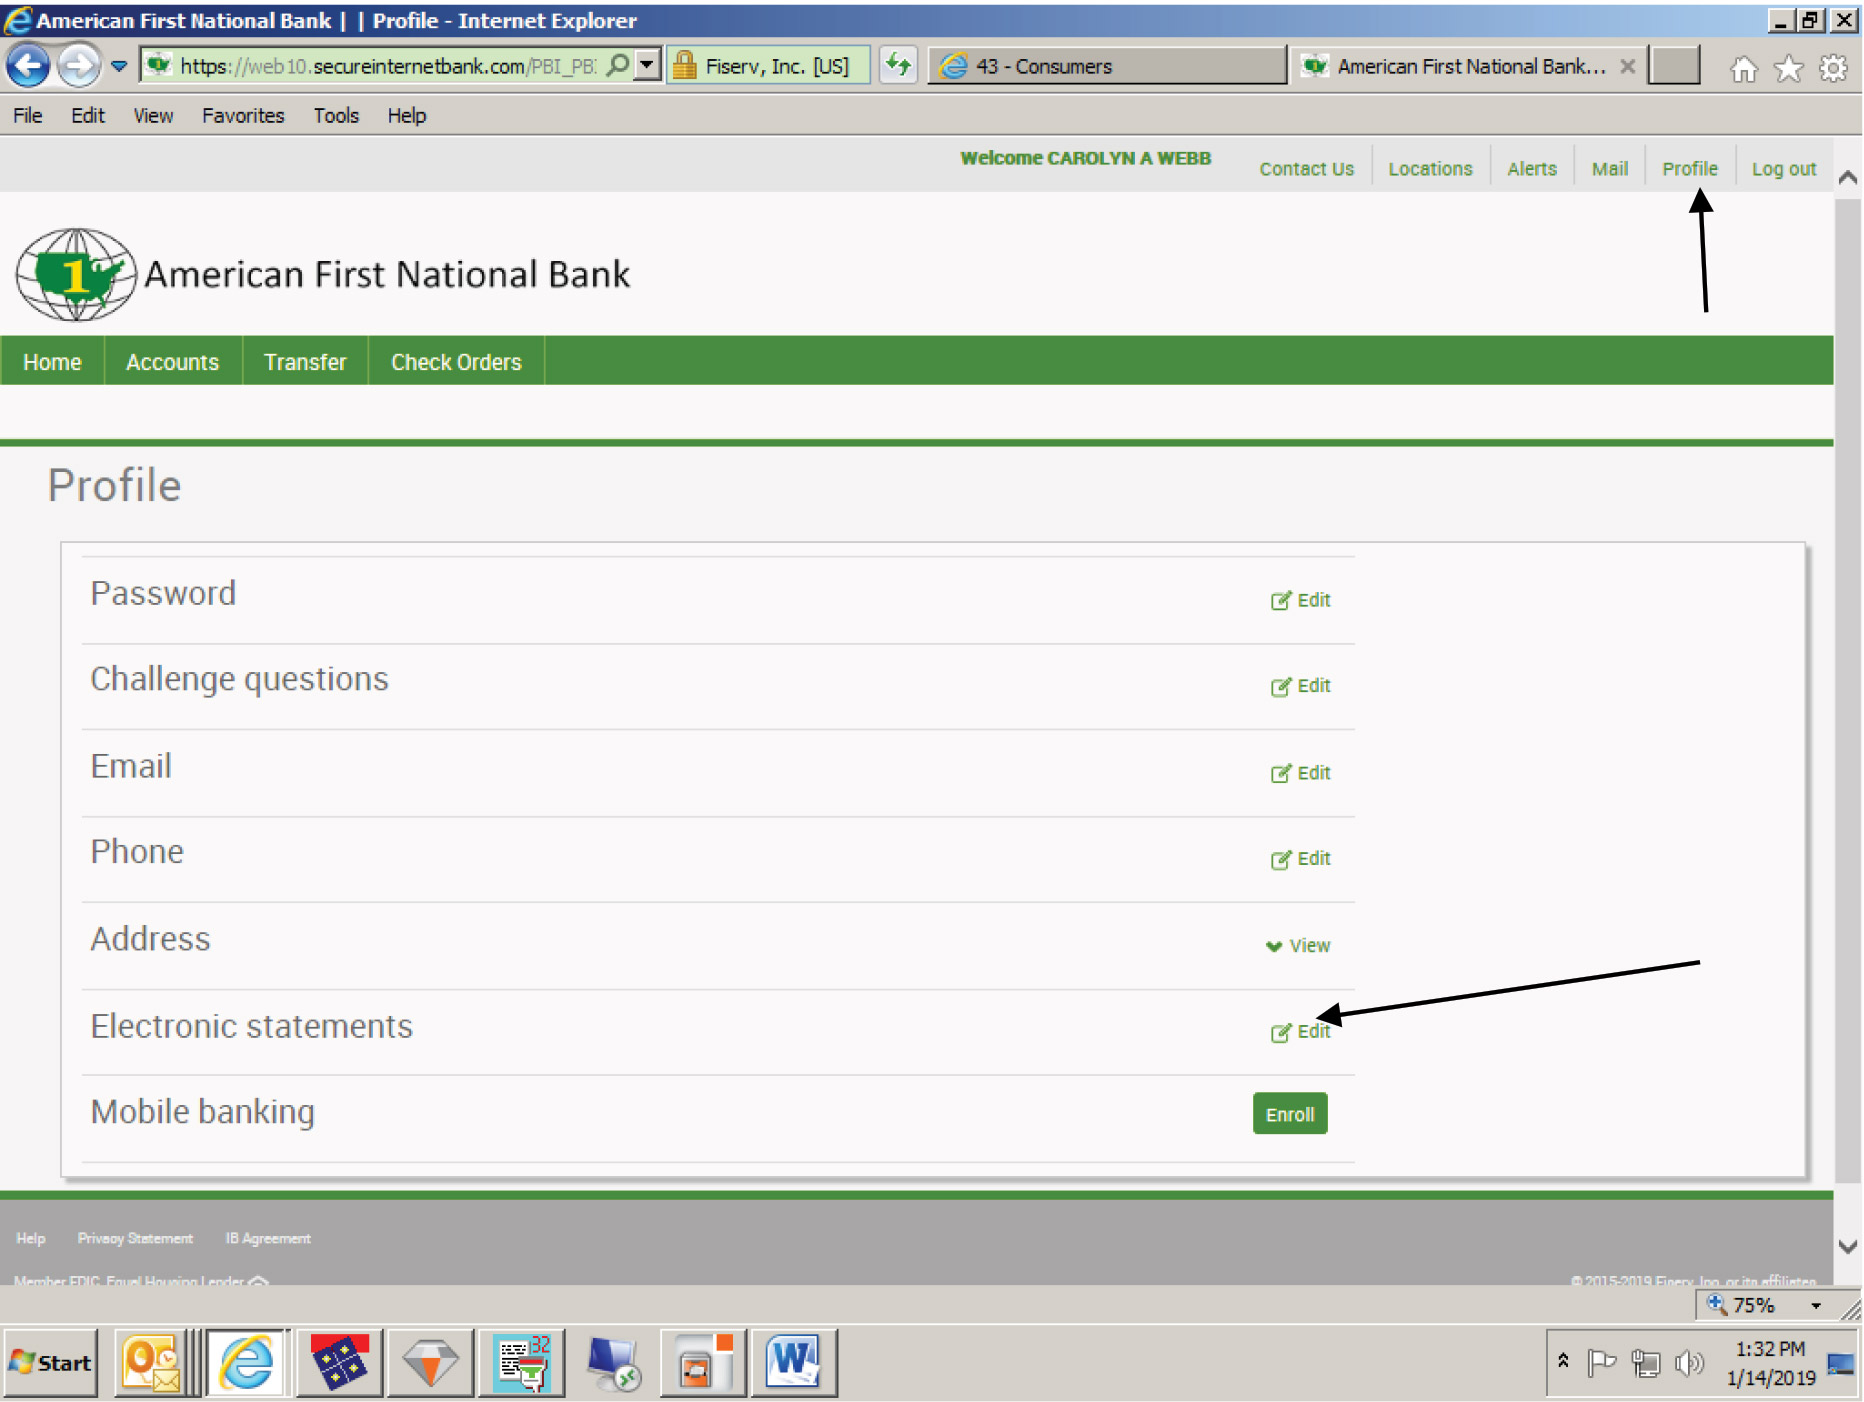Open a new blank tab
The height and width of the screenshot is (1402, 1864).
pos(1674,66)
